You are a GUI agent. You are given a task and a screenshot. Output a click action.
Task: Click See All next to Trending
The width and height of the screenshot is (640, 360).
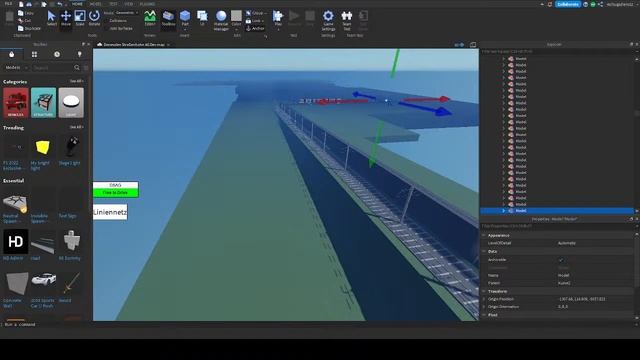pyautogui.click(x=76, y=127)
